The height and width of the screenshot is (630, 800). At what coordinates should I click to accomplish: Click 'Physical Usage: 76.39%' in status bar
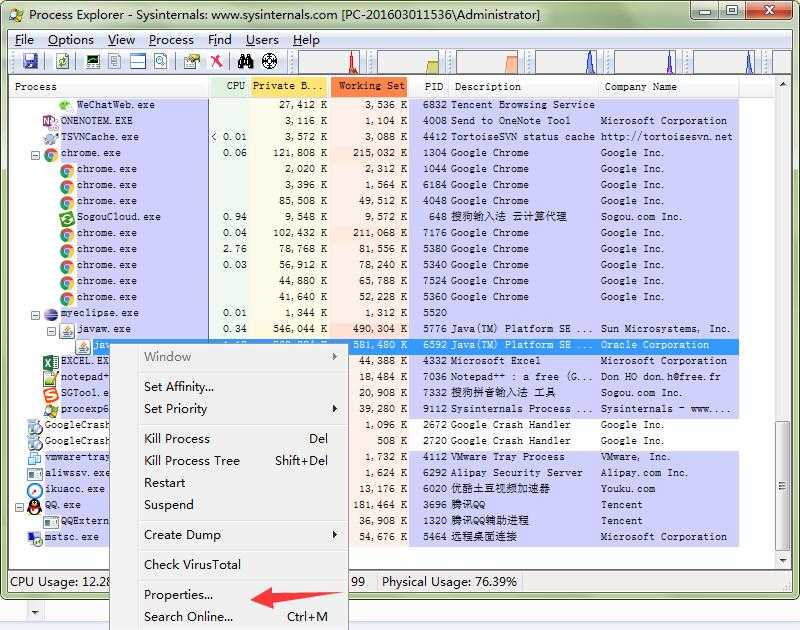[449, 582]
